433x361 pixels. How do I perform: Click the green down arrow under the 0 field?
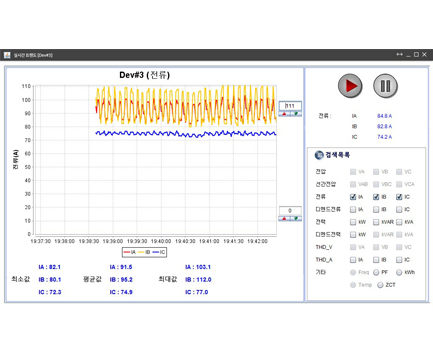(x=296, y=219)
